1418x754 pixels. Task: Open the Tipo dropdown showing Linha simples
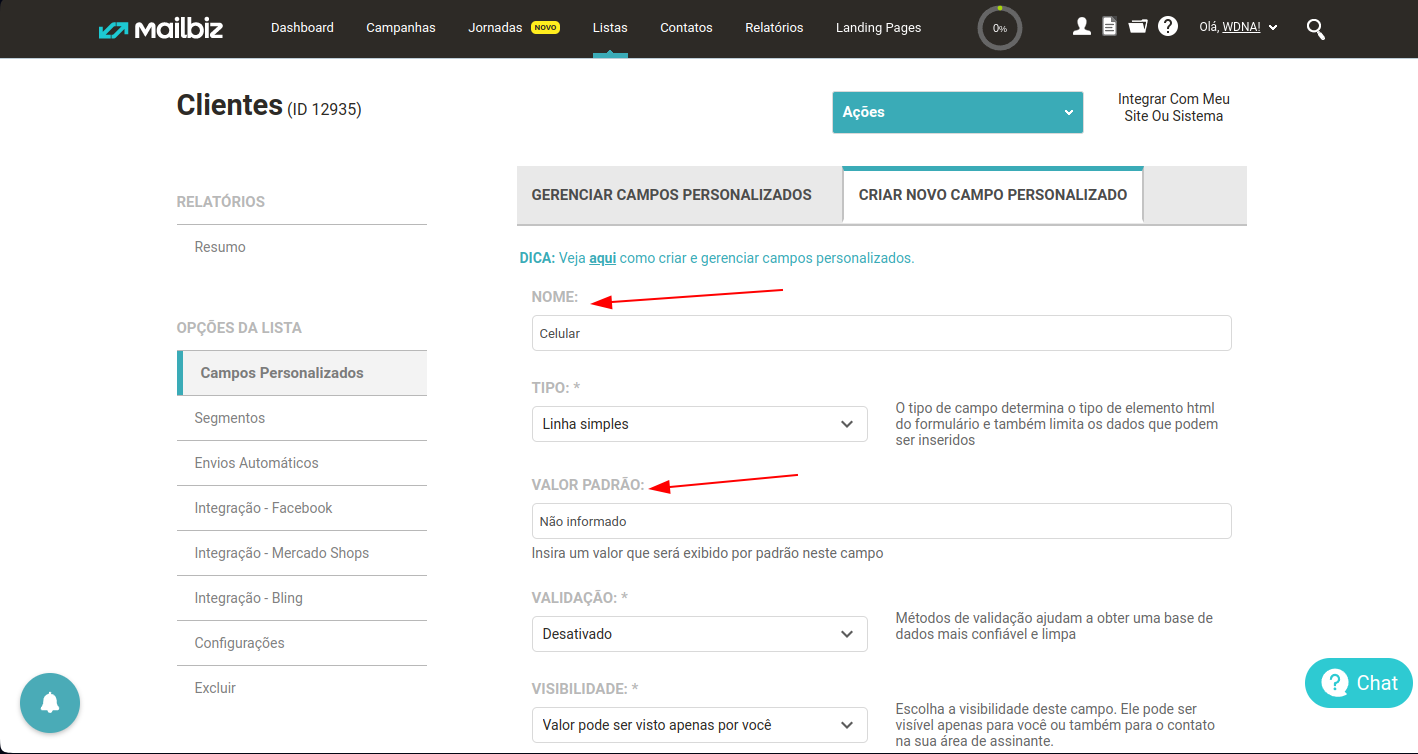[x=700, y=424]
